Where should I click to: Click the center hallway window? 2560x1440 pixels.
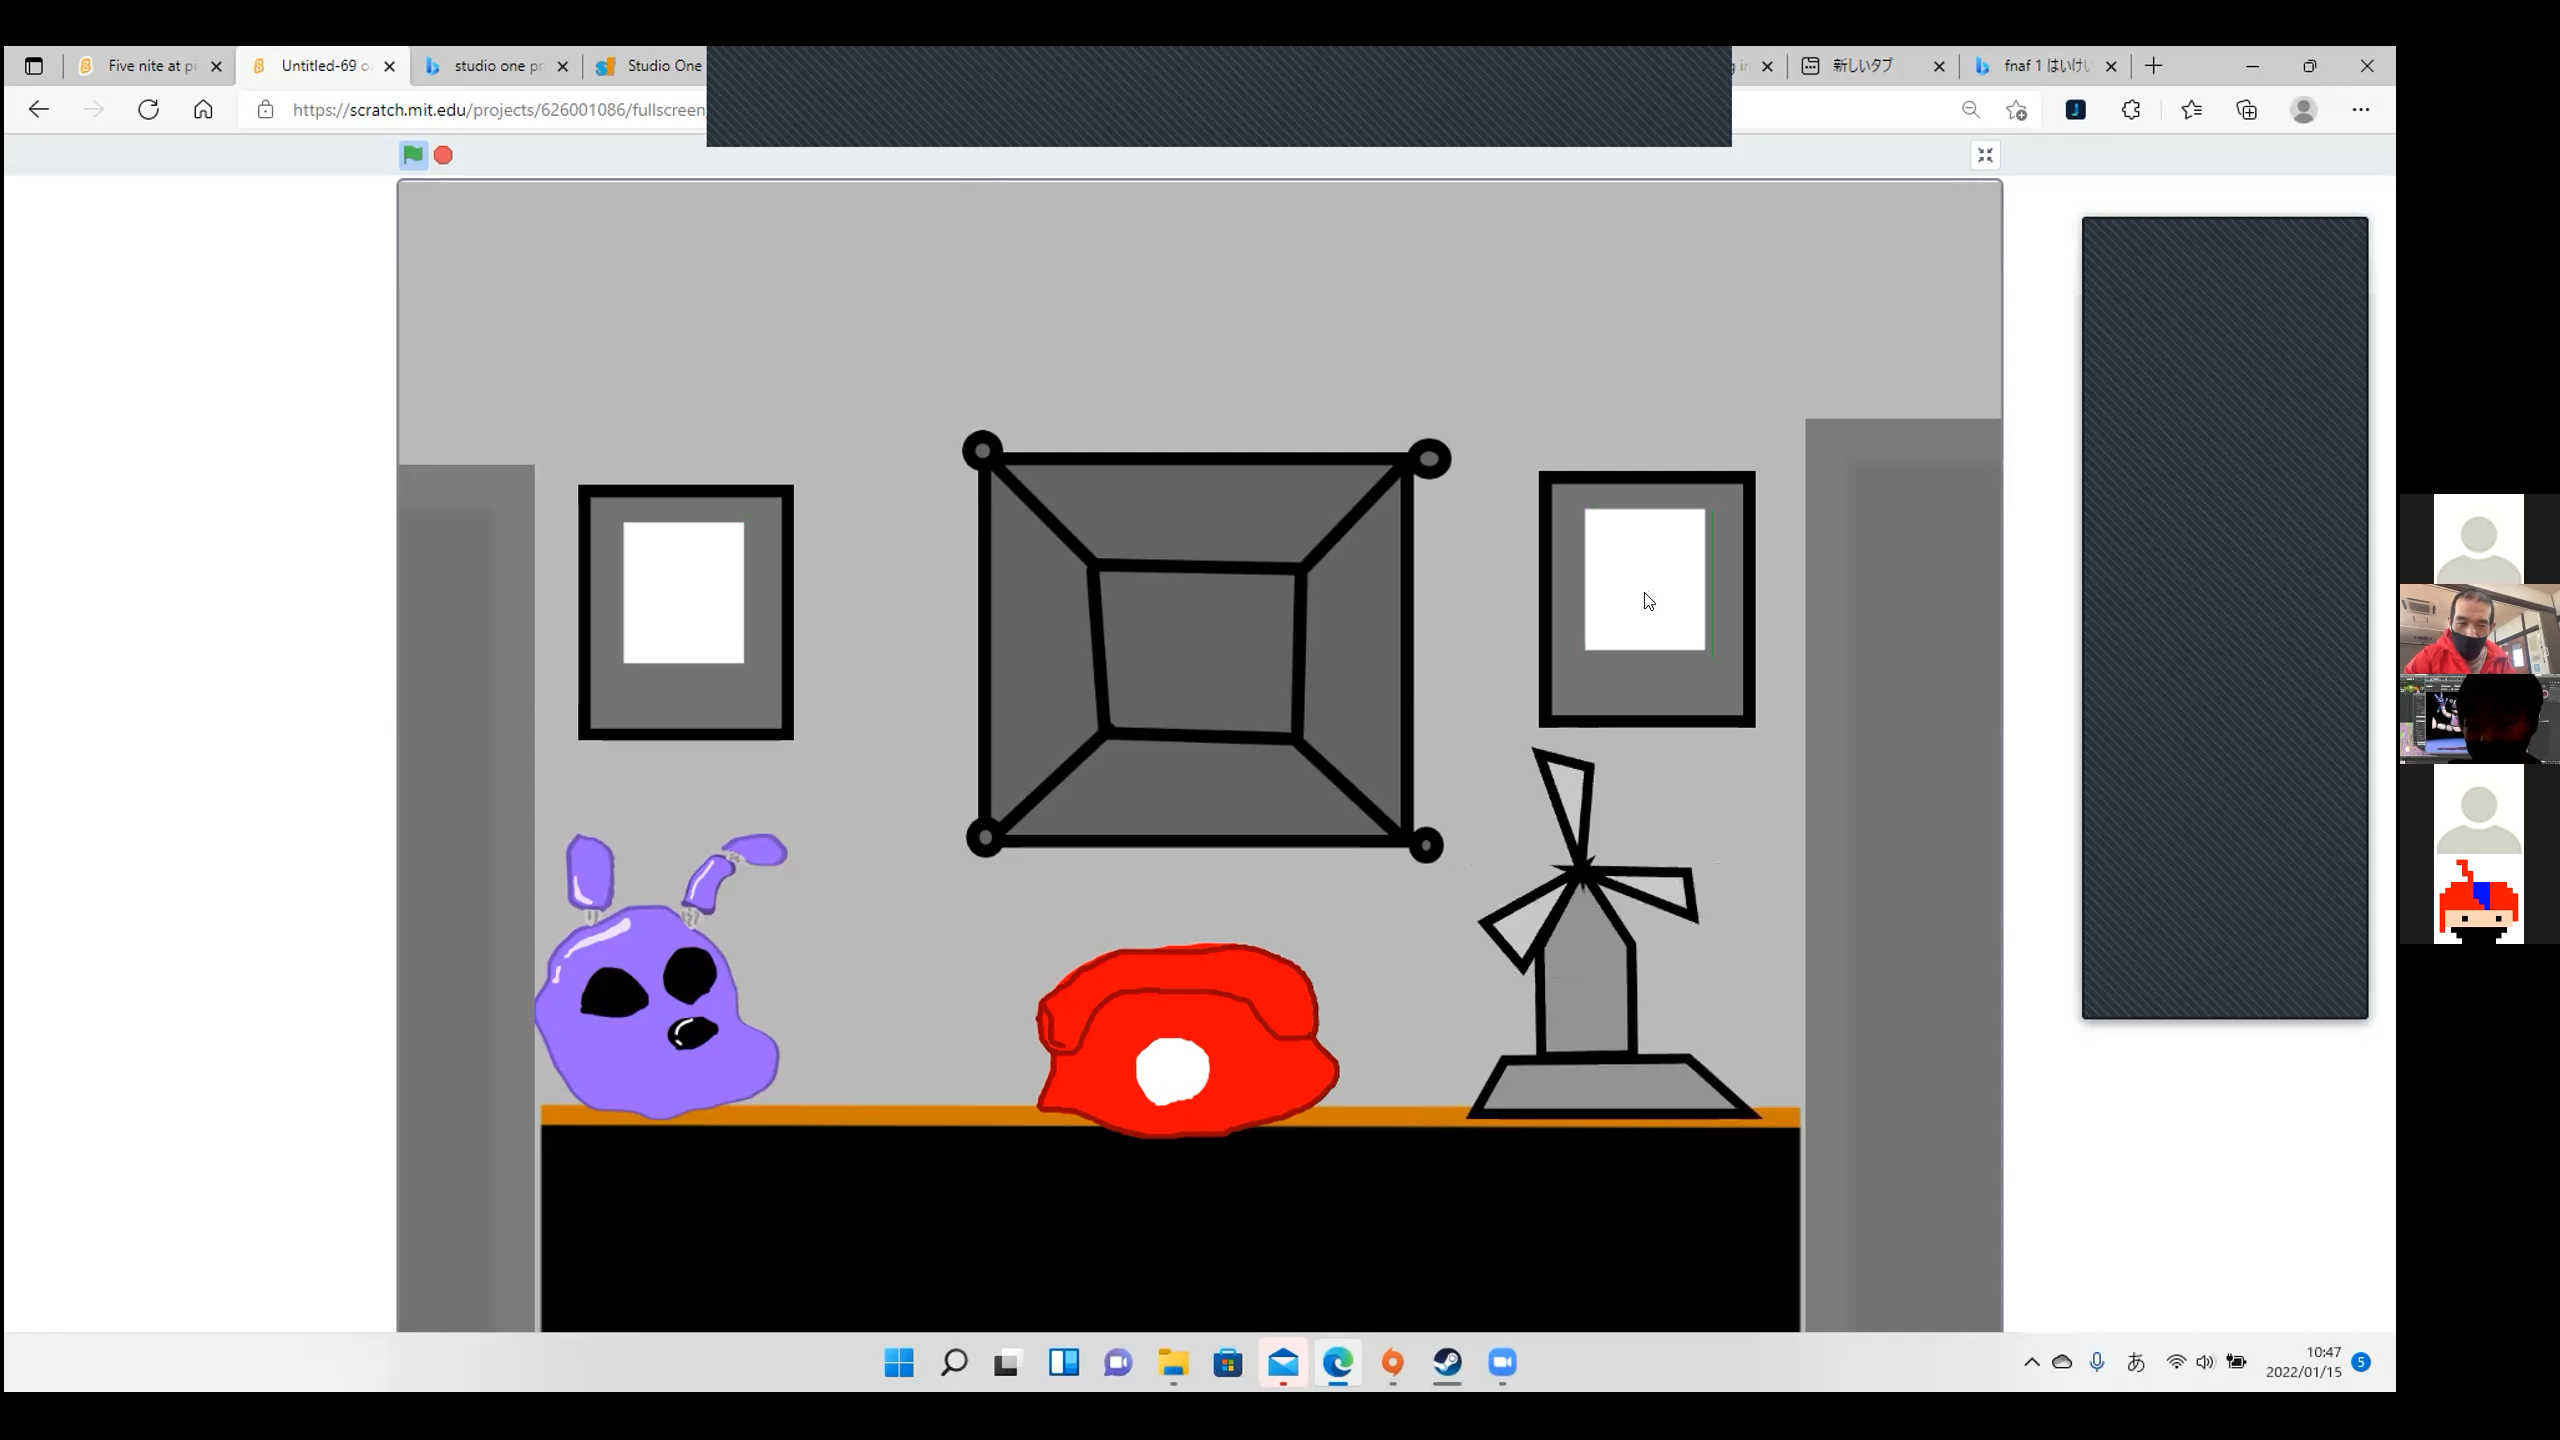pos(1205,648)
